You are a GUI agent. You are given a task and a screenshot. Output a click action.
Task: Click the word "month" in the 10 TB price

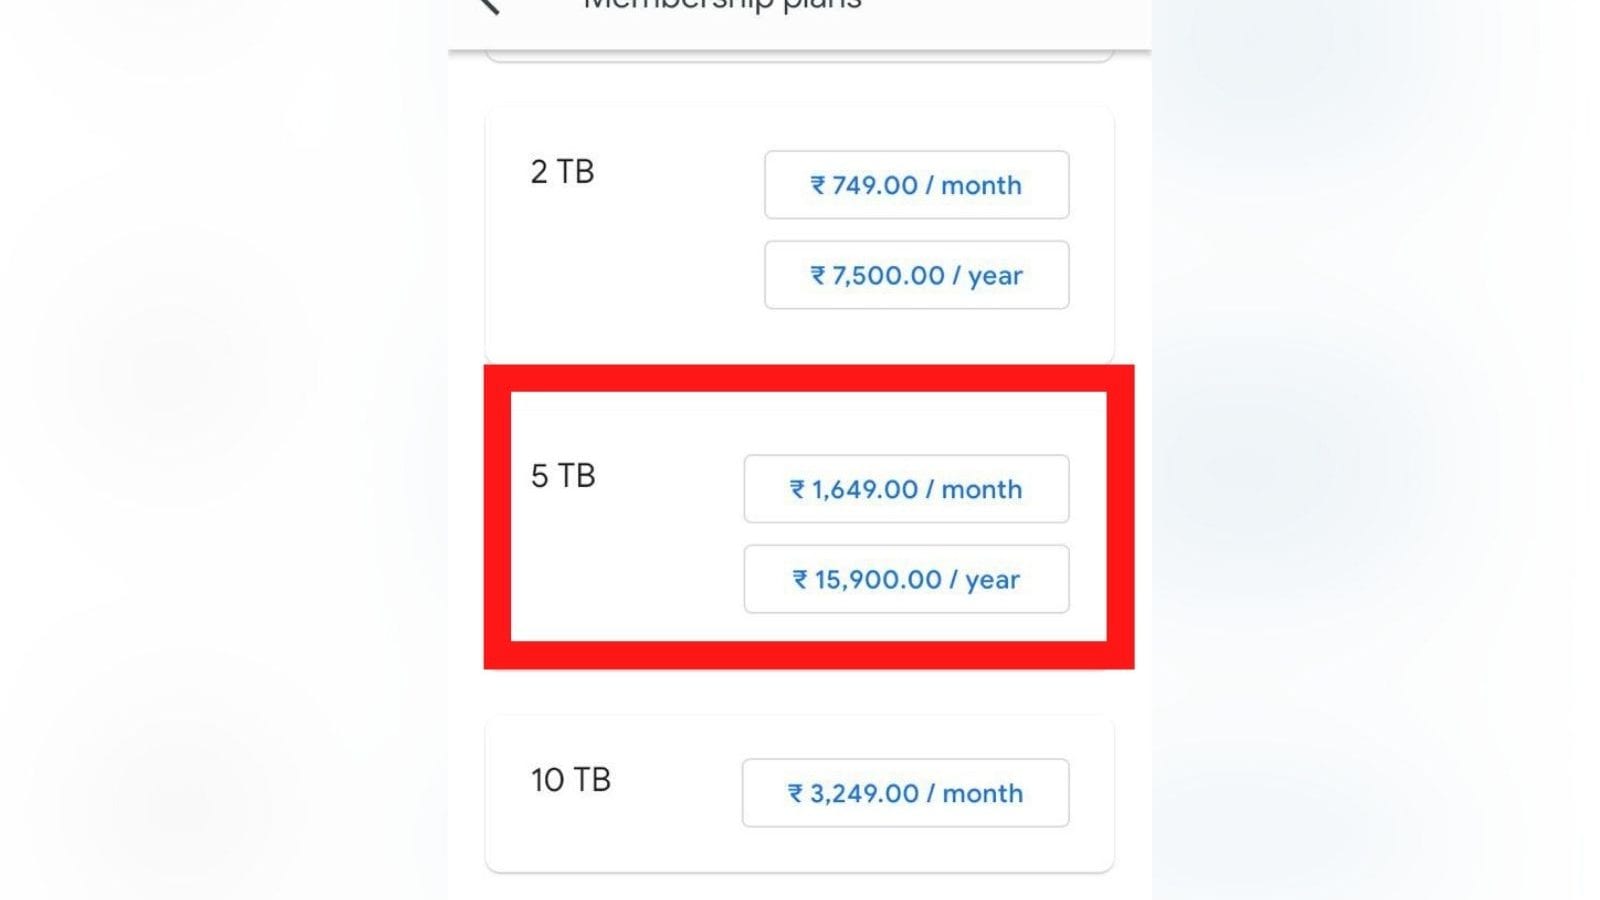[x=982, y=794]
